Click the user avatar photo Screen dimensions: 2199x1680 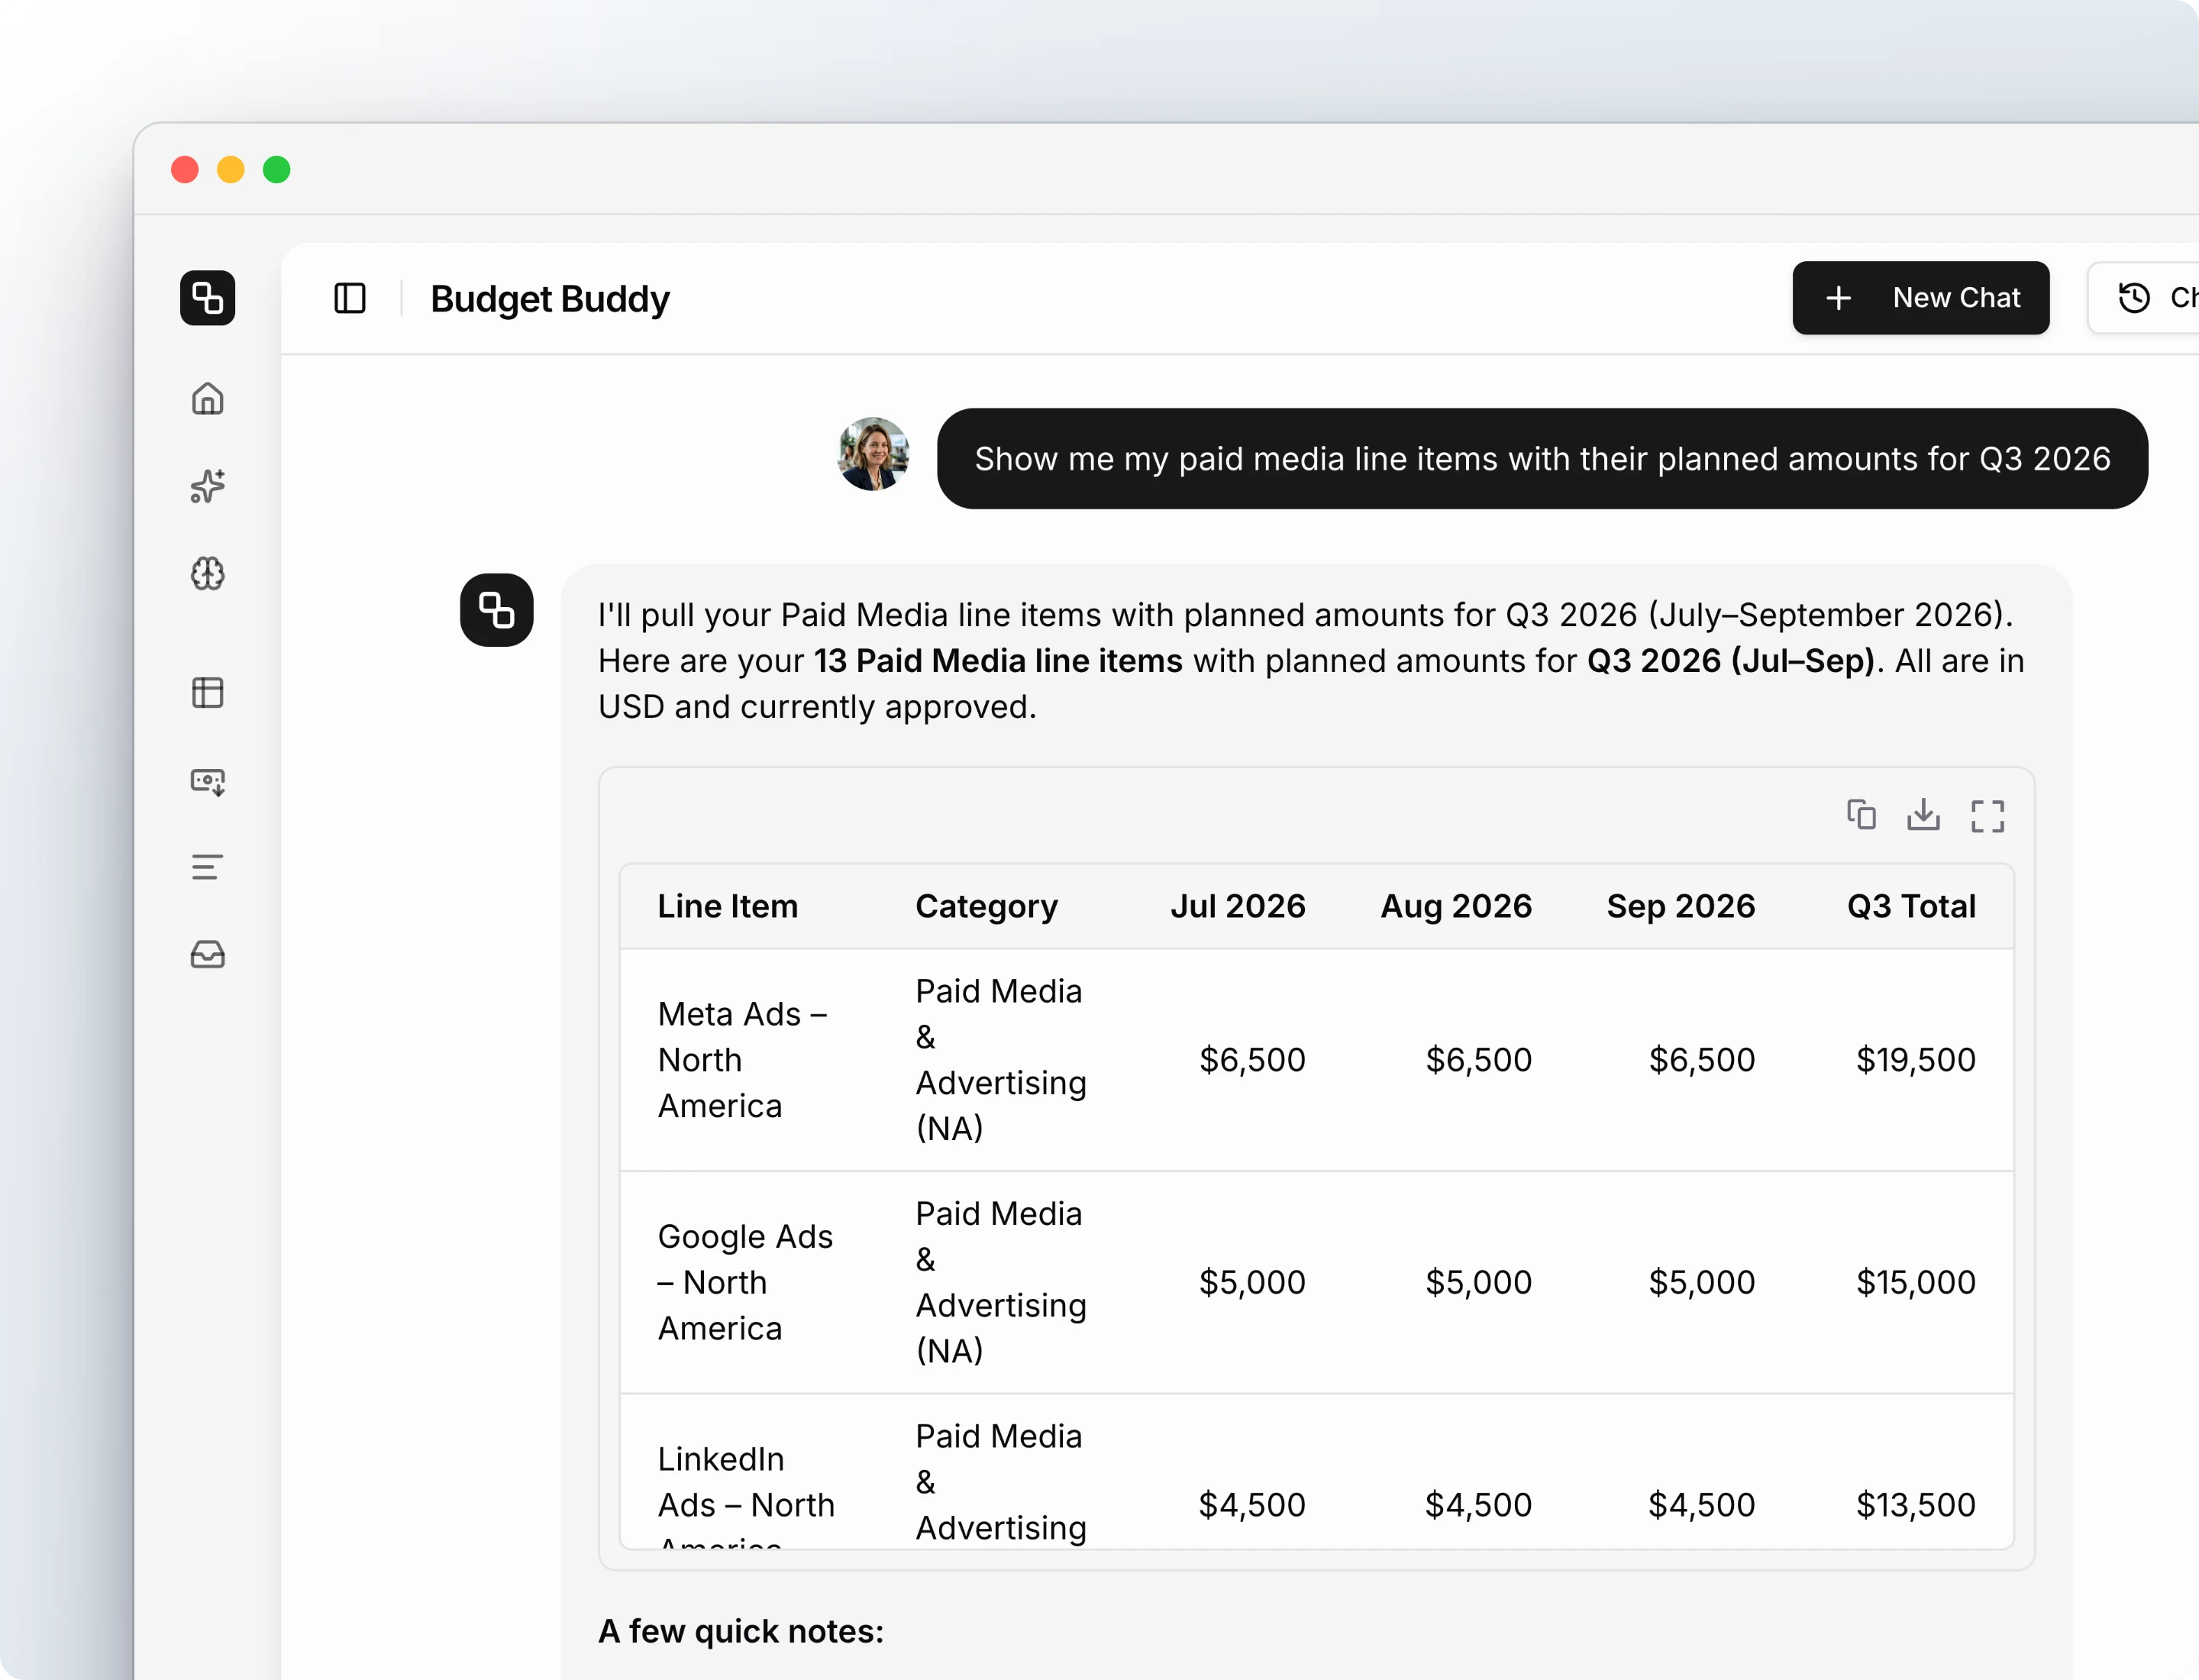873,454
